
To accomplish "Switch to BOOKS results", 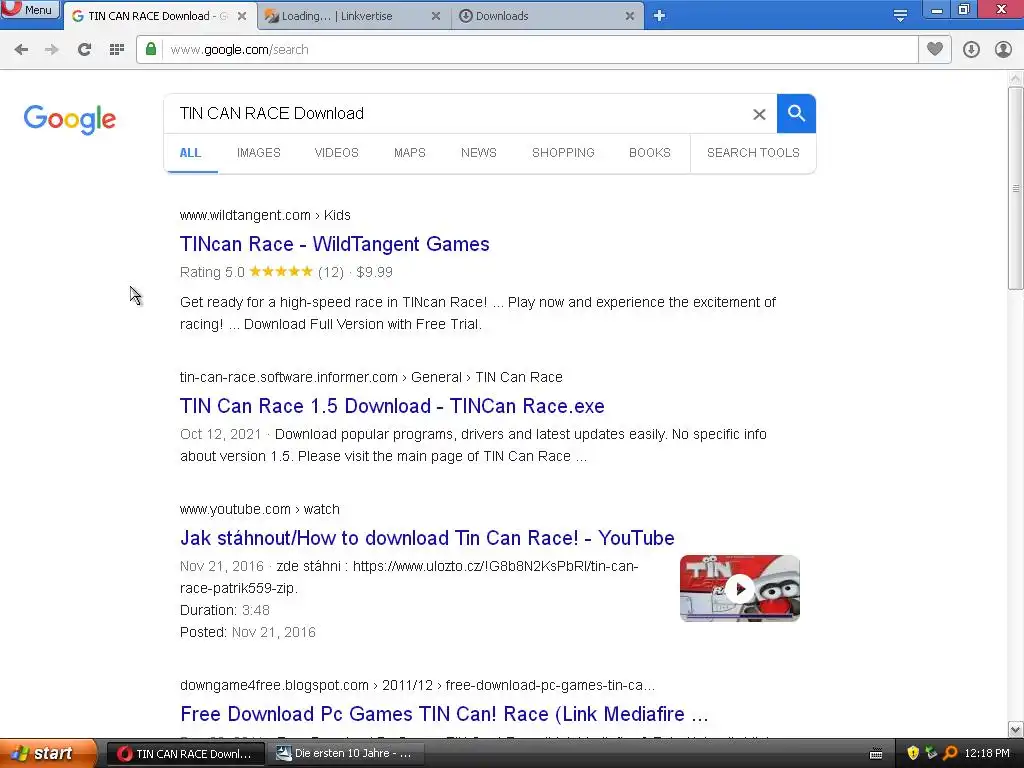I will [650, 153].
